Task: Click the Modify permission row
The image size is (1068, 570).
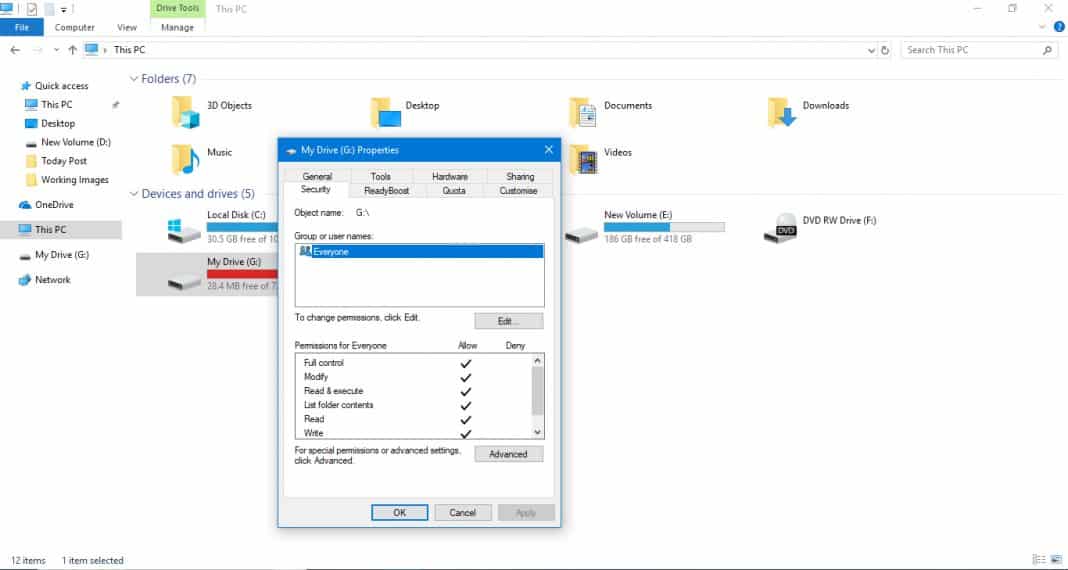Action: pyautogui.click(x=413, y=377)
